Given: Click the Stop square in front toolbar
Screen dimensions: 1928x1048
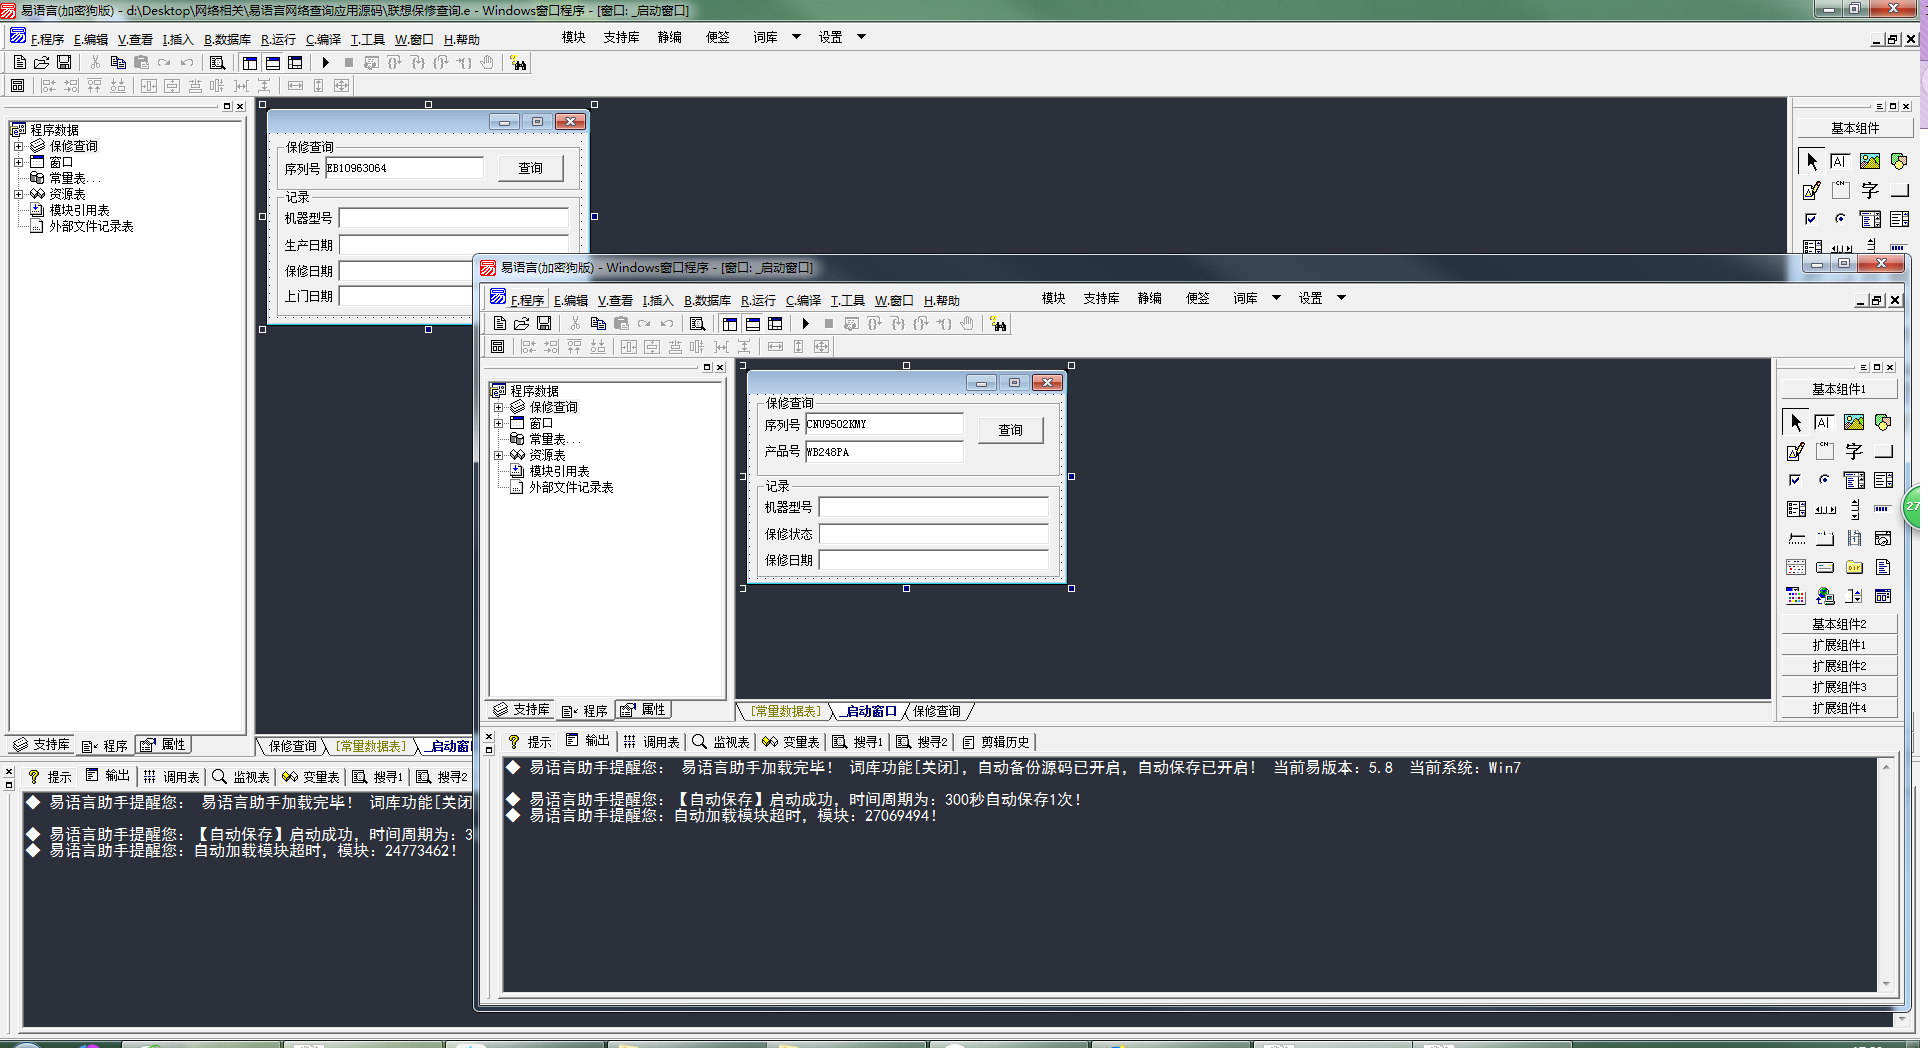Looking at the screenshot, I should point(828,324).
